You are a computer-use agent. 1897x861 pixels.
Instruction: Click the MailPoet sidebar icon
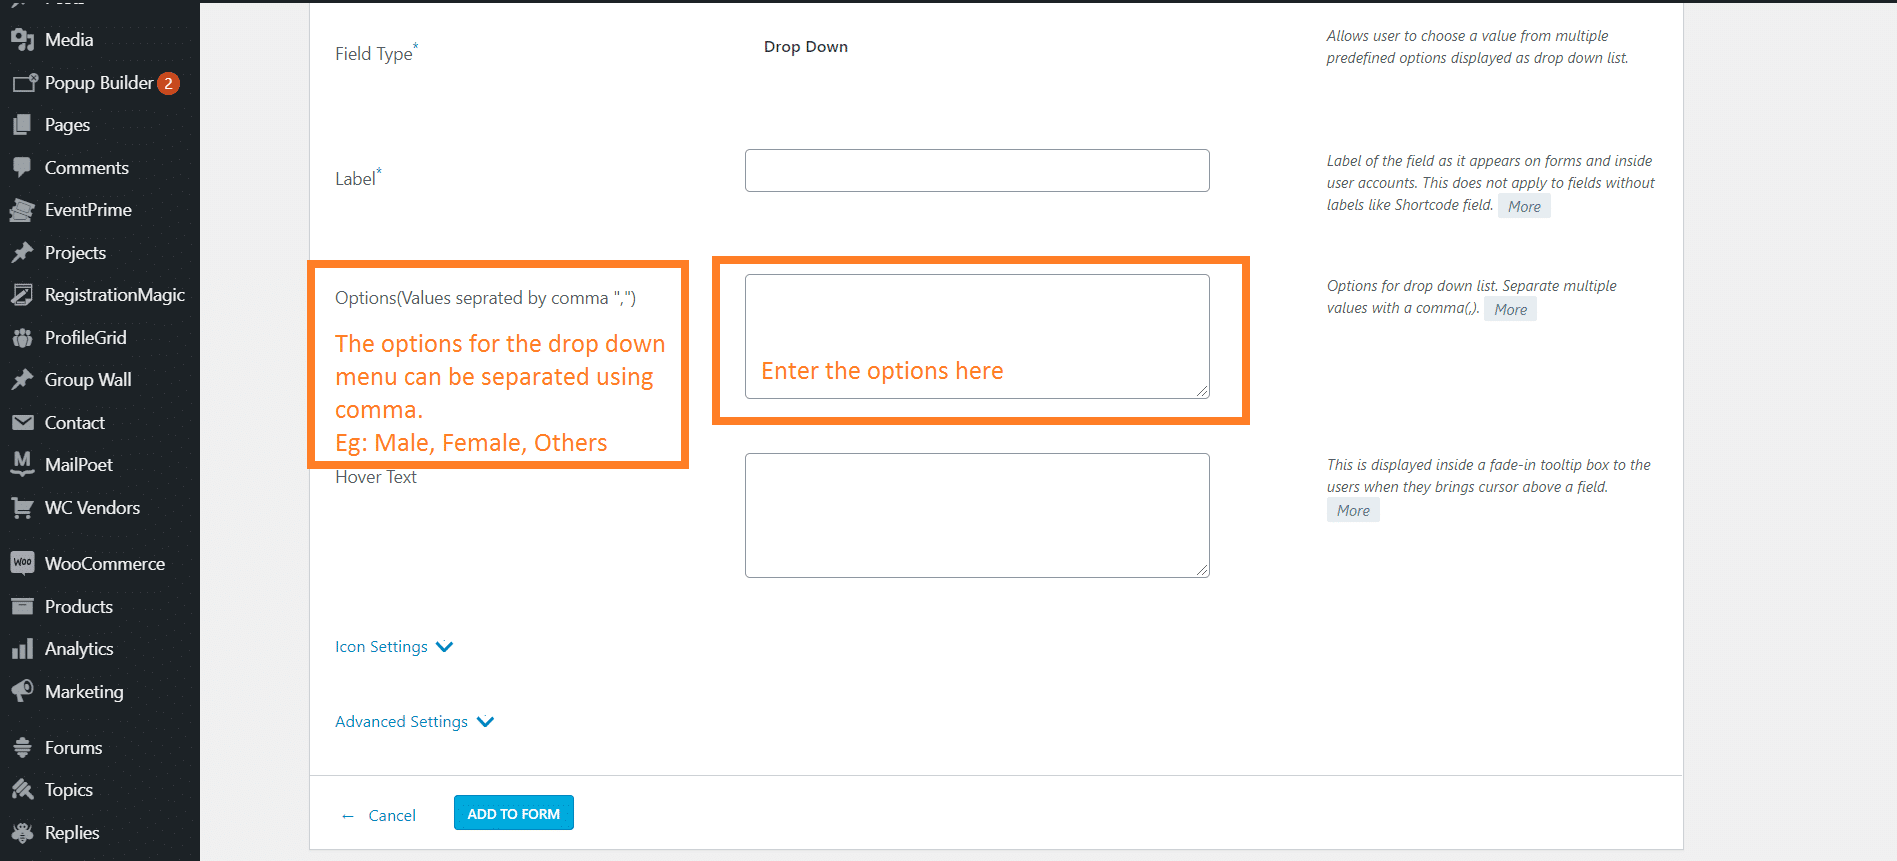pyautogui.click(x=22, y=464)
